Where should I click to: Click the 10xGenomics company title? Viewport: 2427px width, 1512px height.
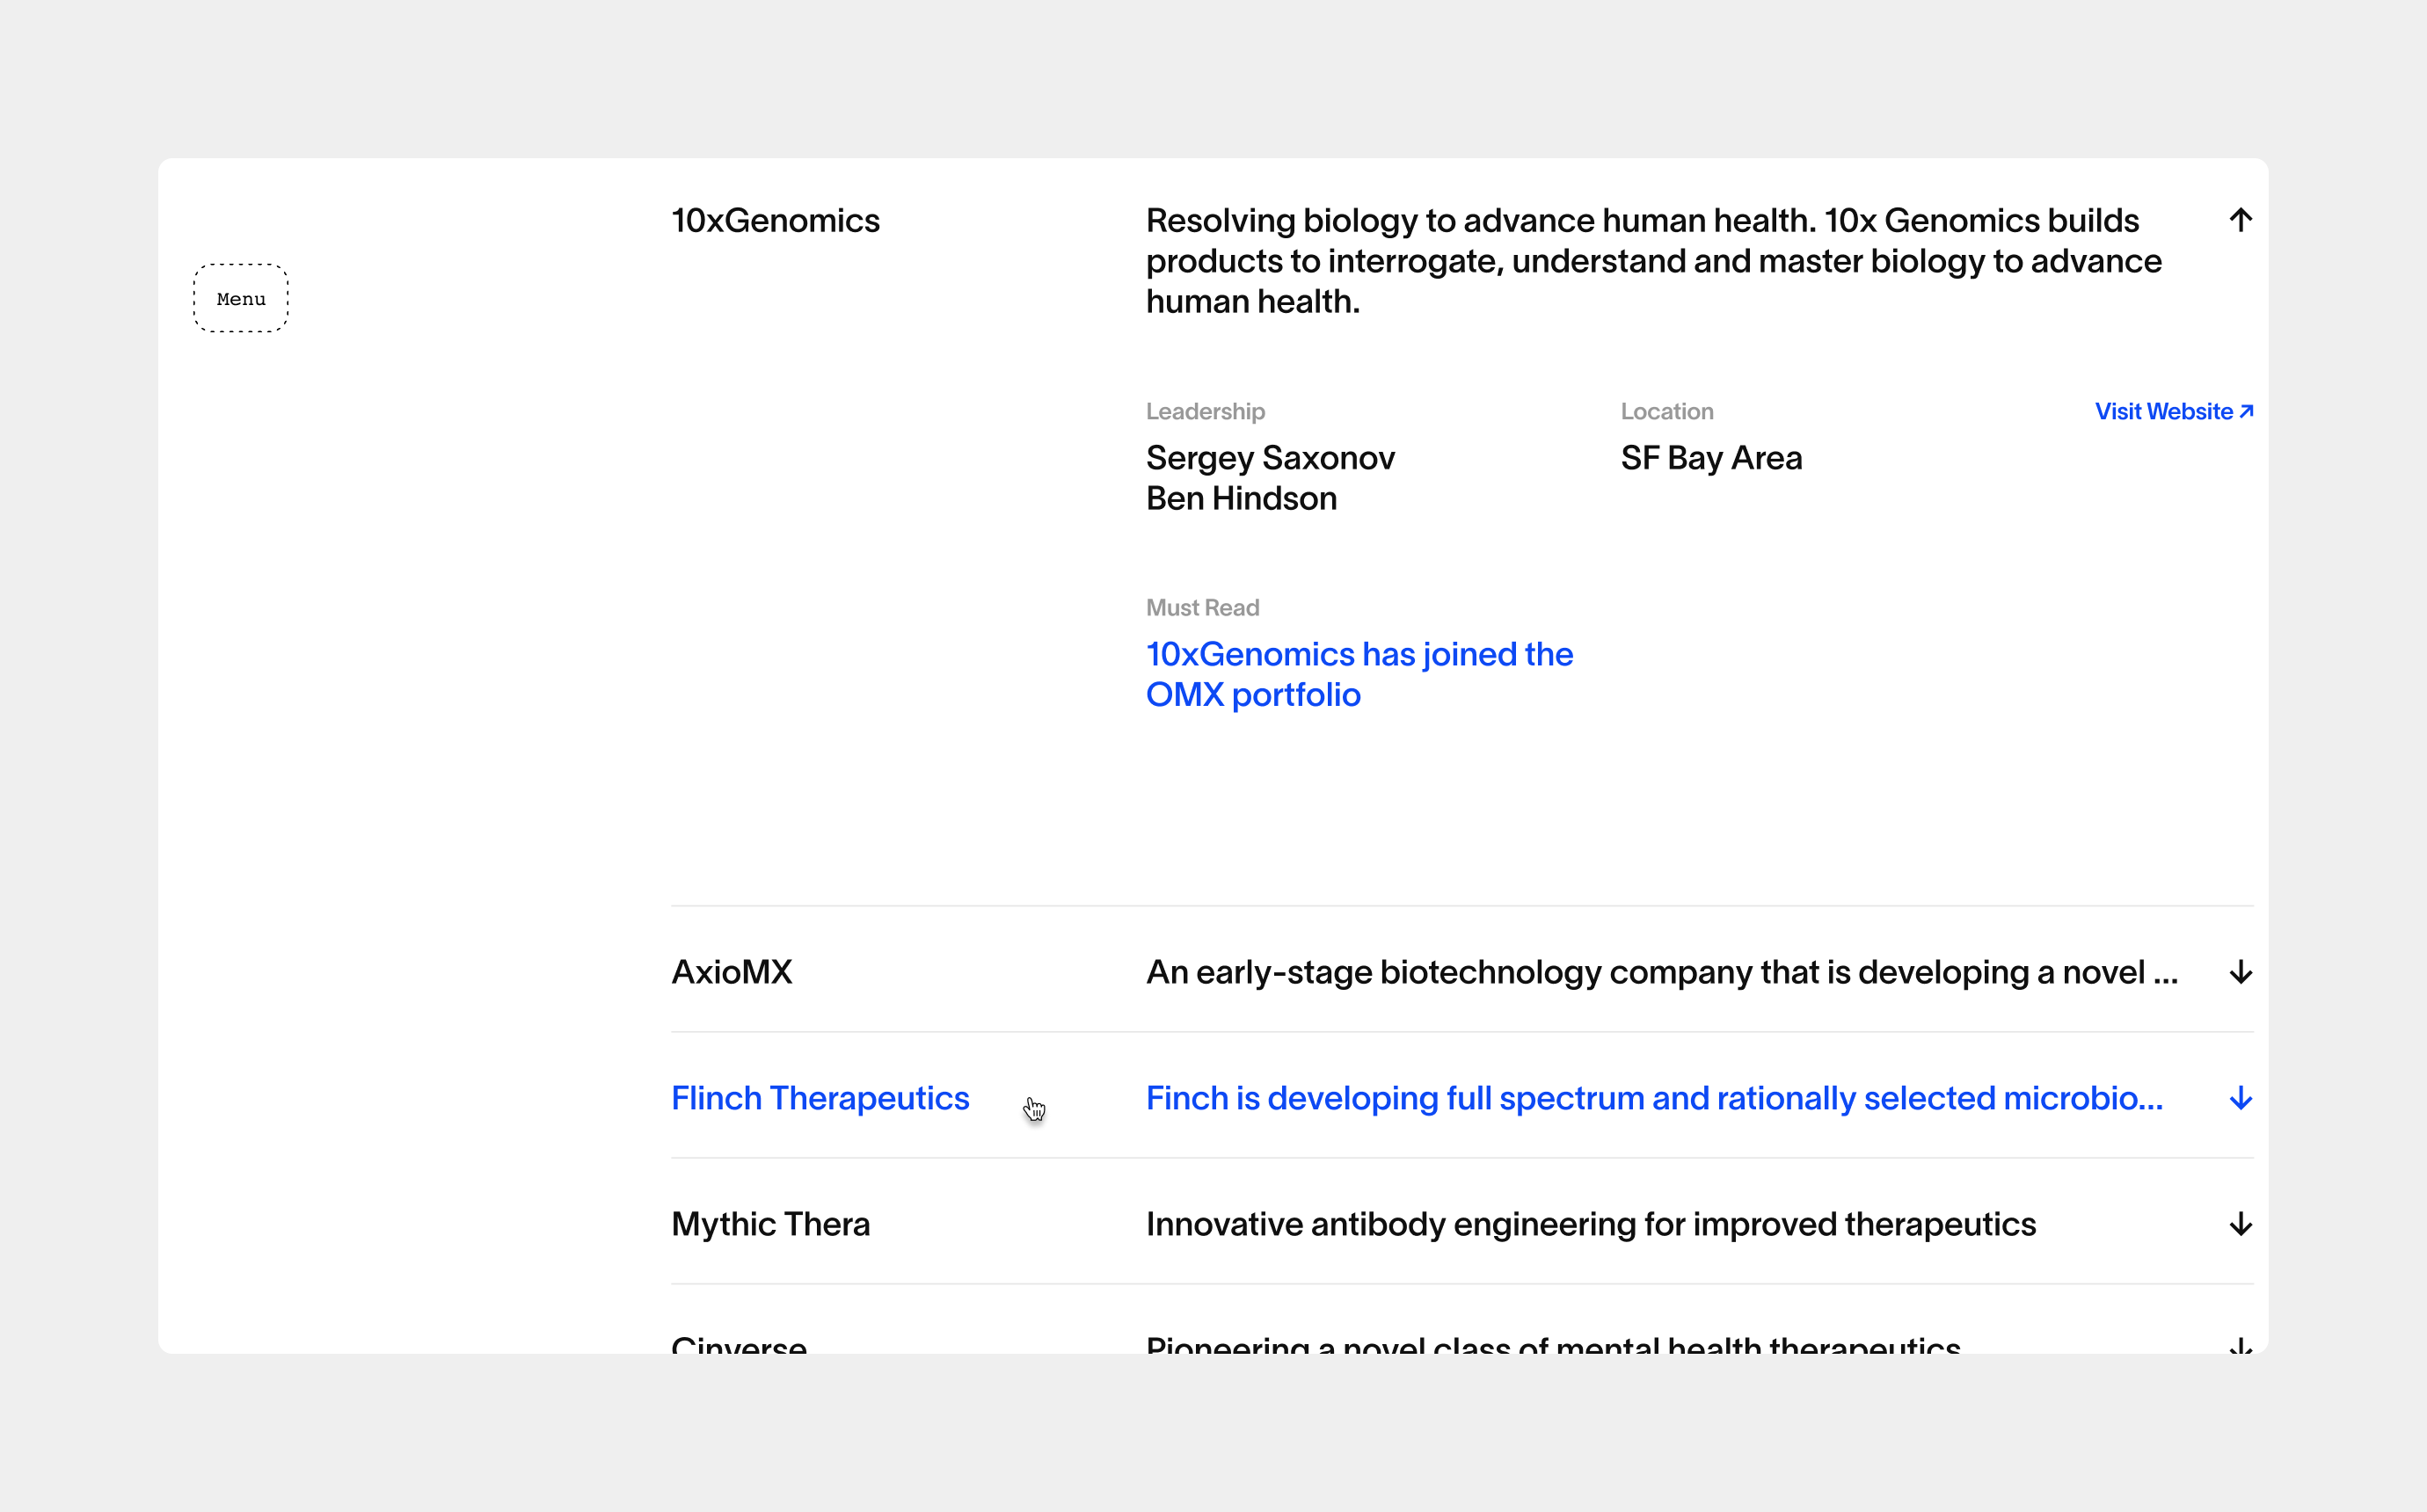pos(775,220)
